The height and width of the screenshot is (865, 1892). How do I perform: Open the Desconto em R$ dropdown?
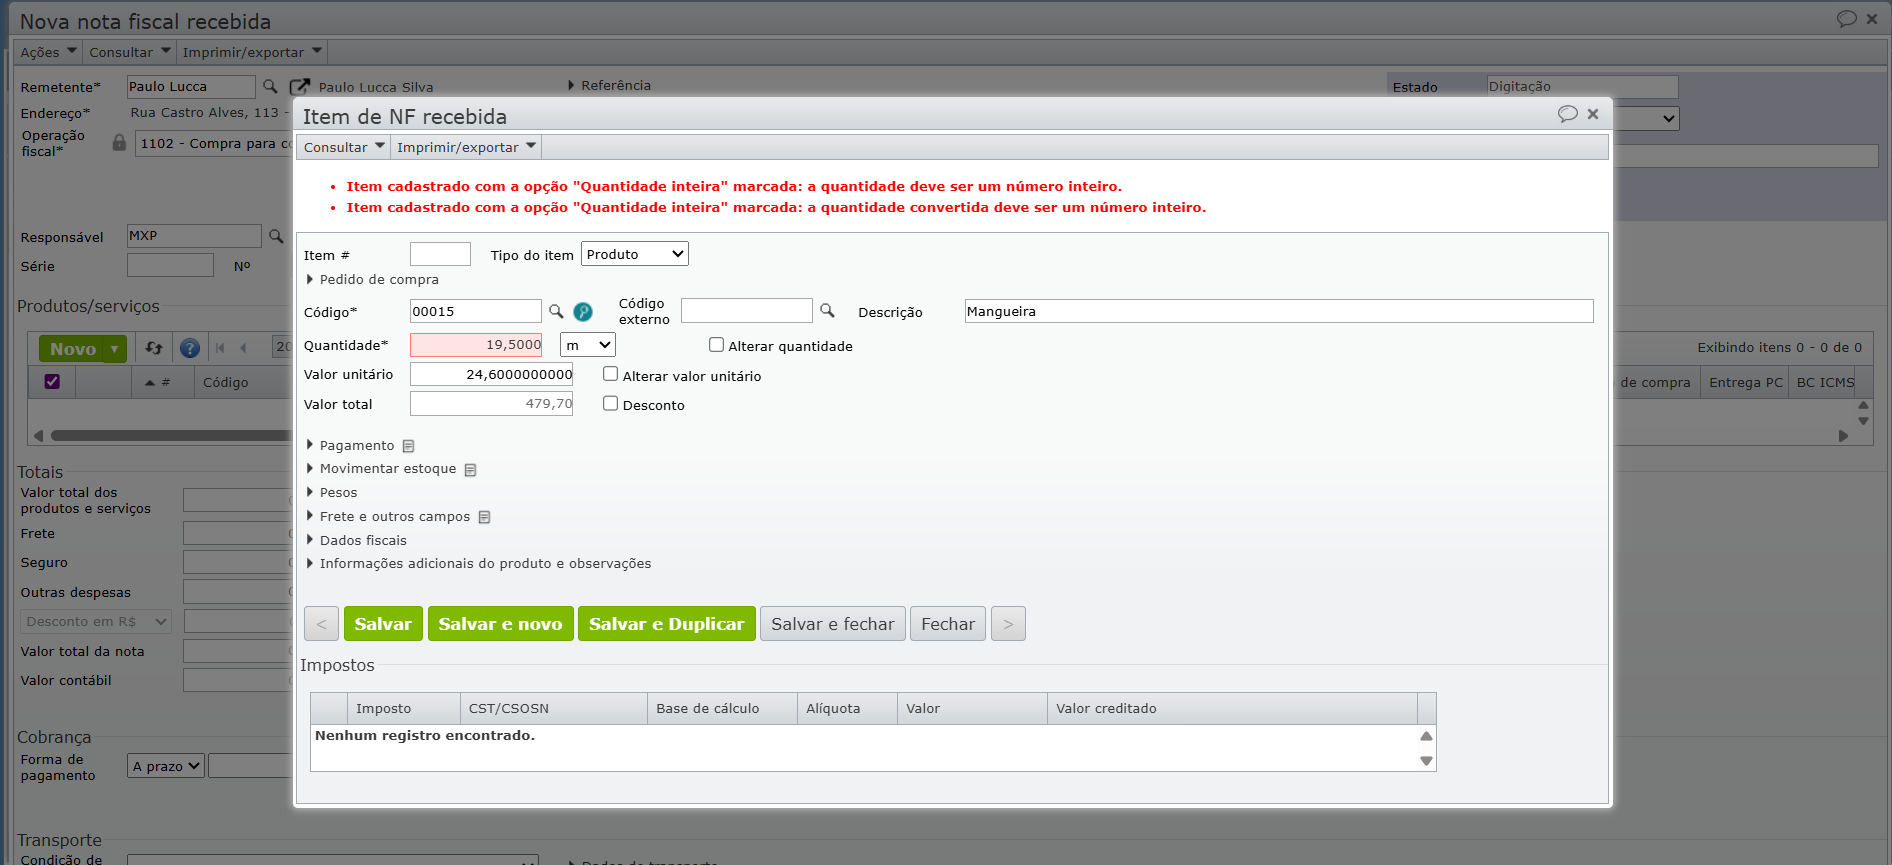click(96, 621)
